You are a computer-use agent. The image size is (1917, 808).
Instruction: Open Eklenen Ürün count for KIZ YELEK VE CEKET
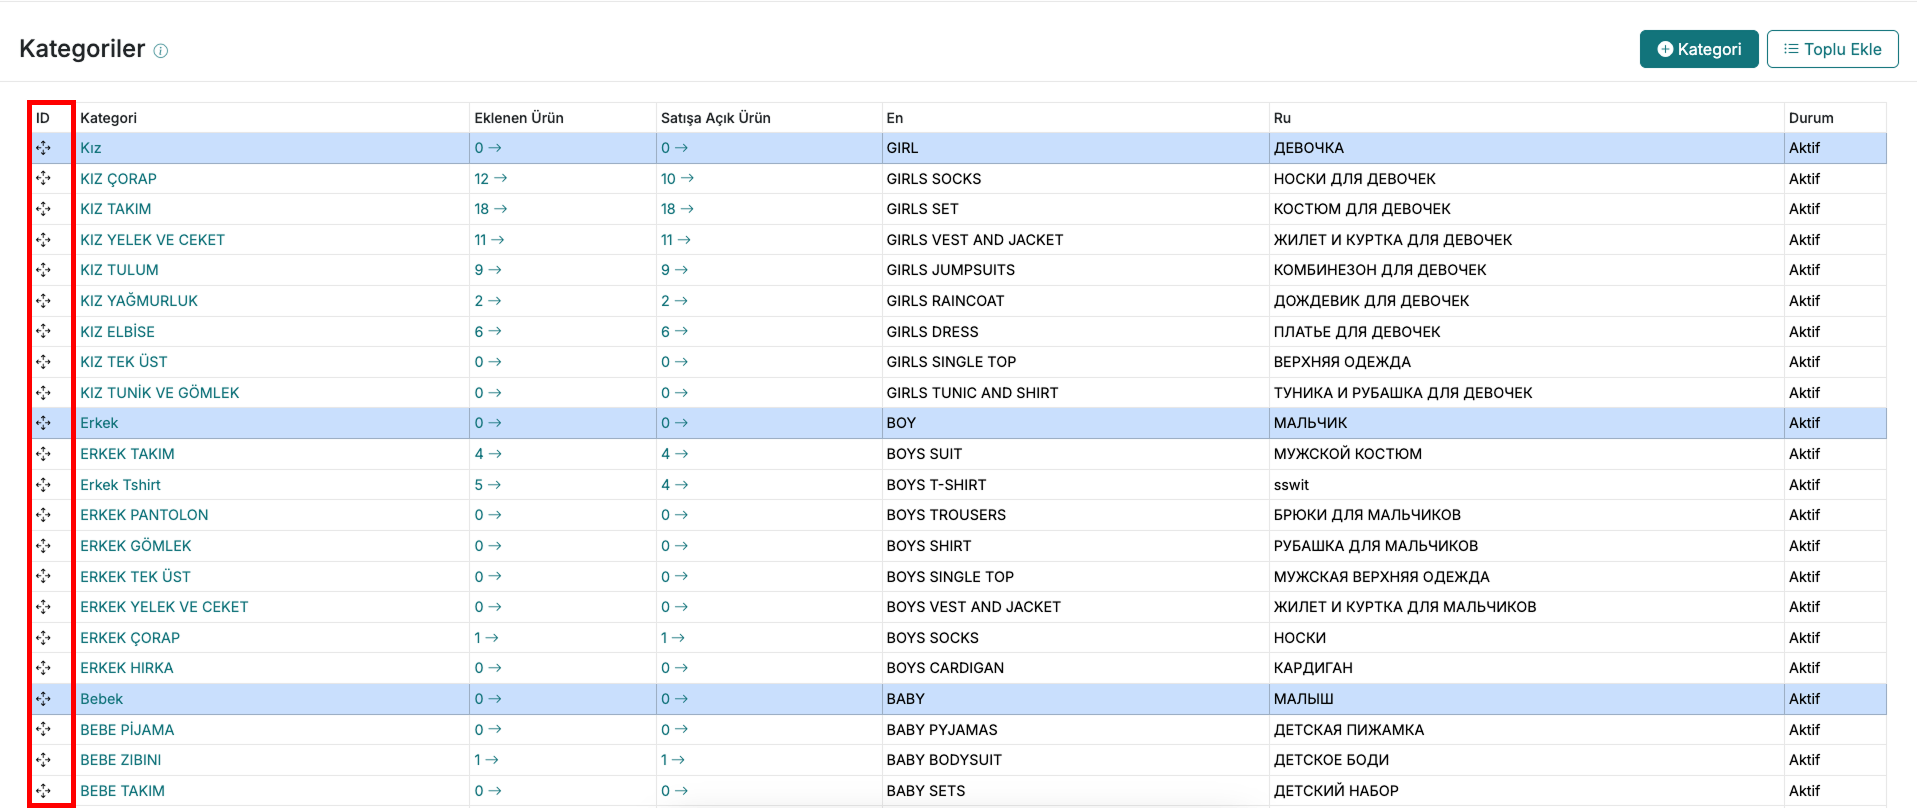490,240
